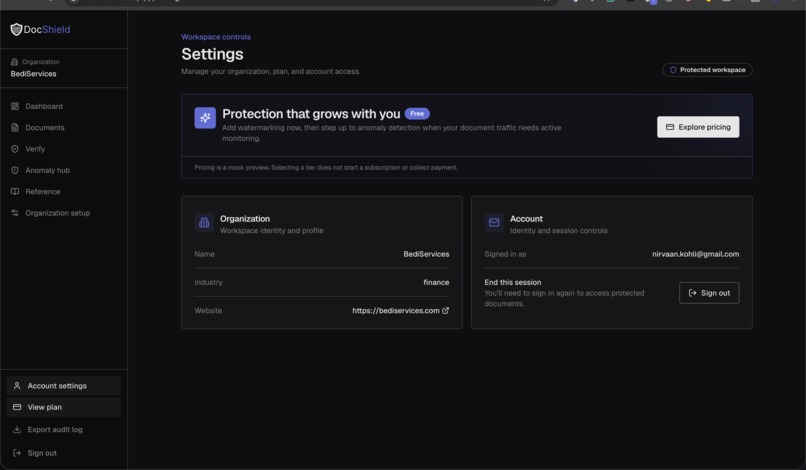Click the Account card envelope icon
Viewport: 806px width, 470px height.
point(494,223)
